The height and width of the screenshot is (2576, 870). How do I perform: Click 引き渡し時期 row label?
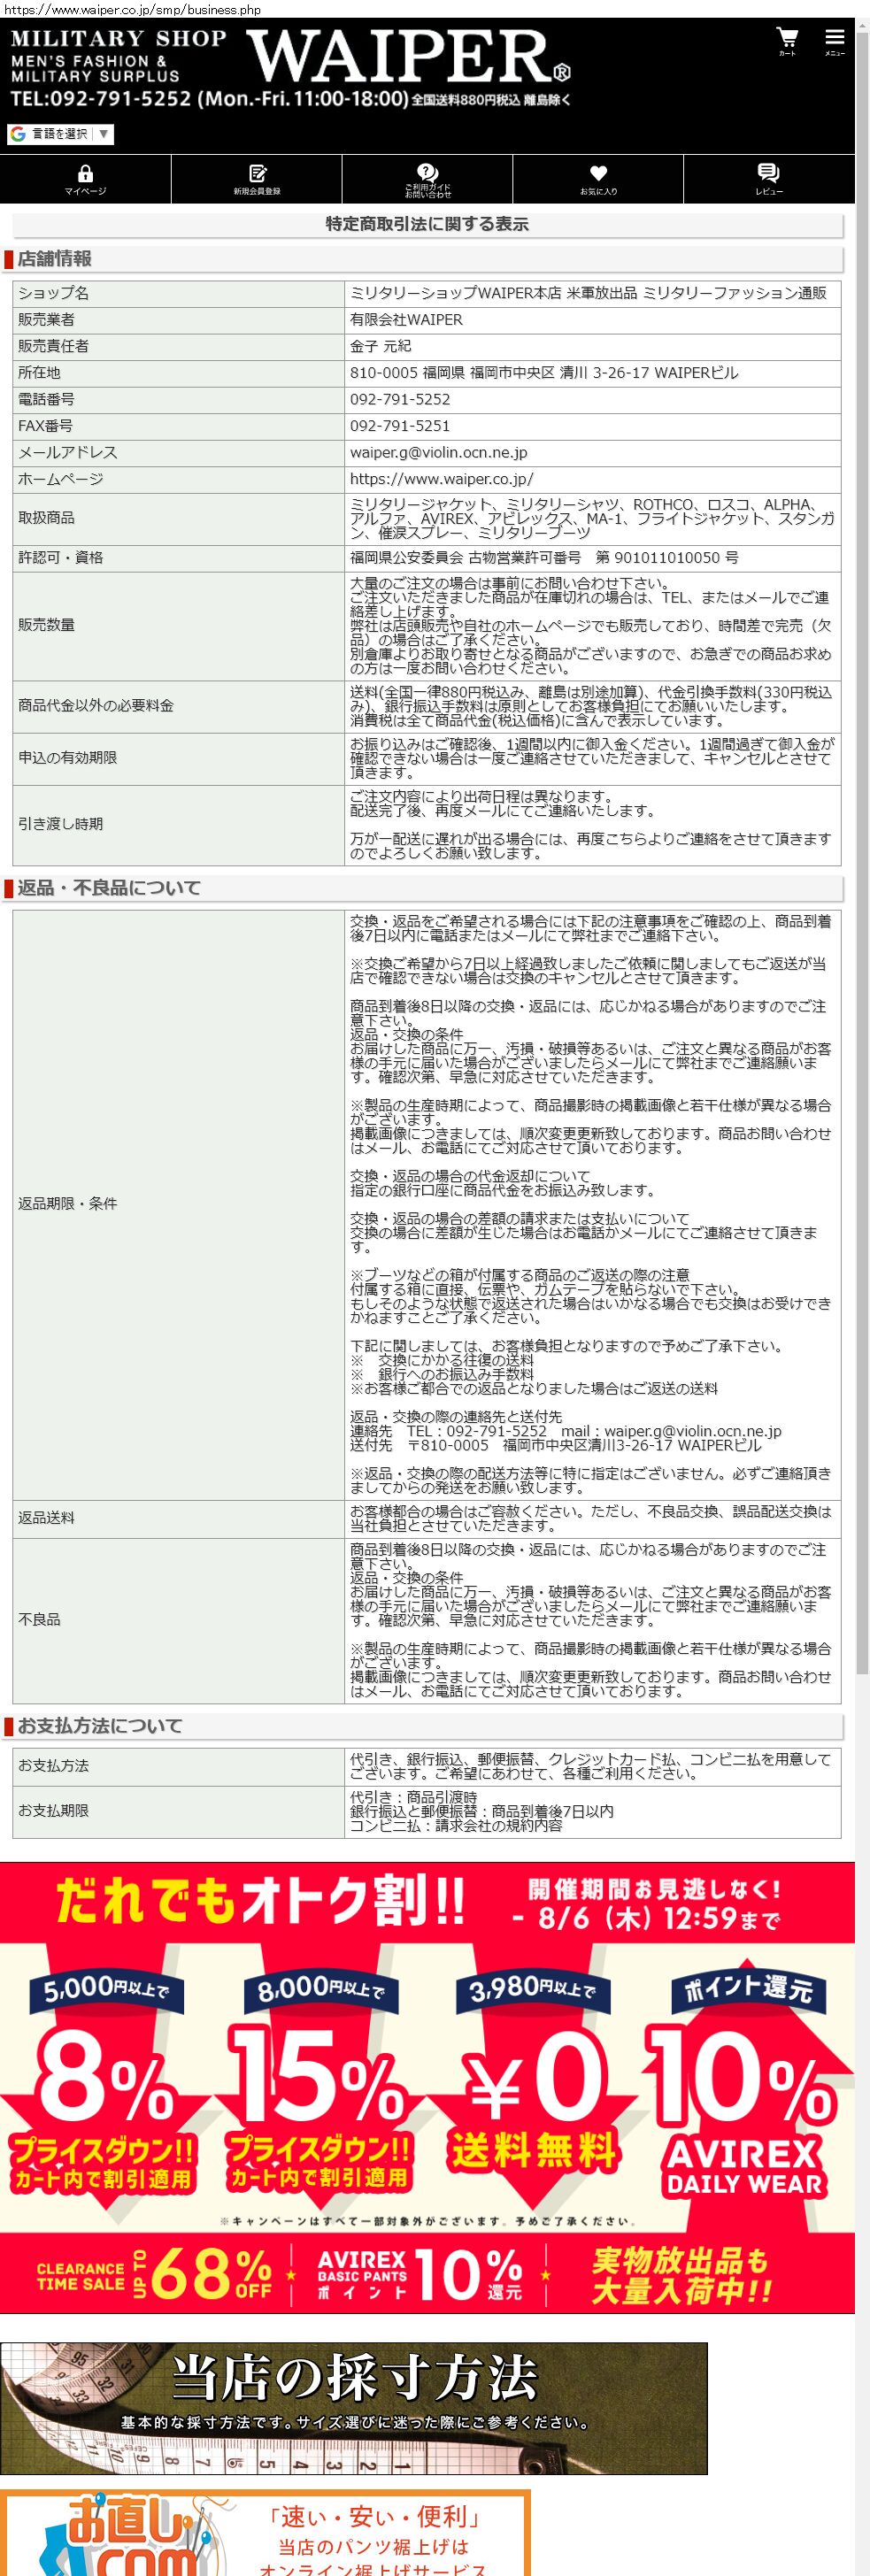[x=60, y=824]
